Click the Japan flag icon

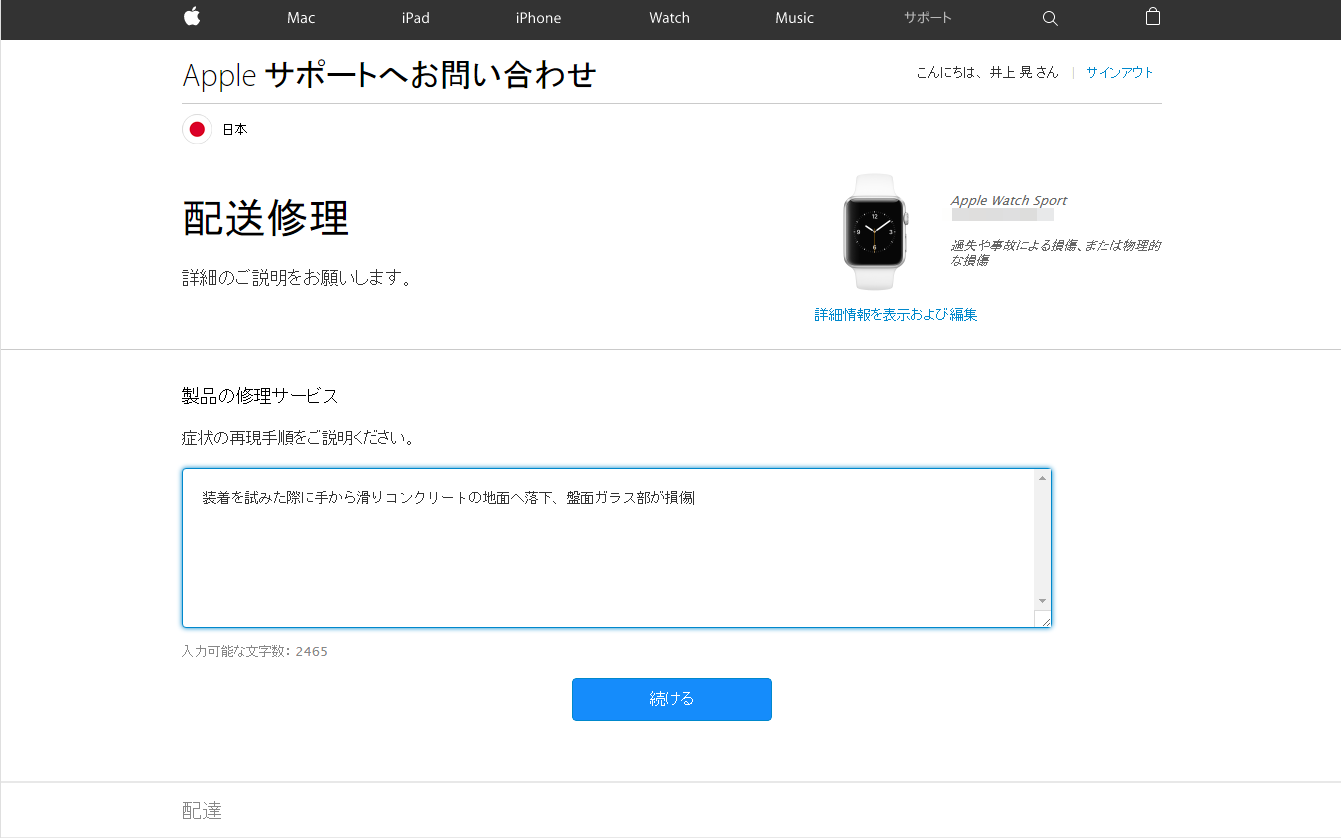(x=197, y=129)
